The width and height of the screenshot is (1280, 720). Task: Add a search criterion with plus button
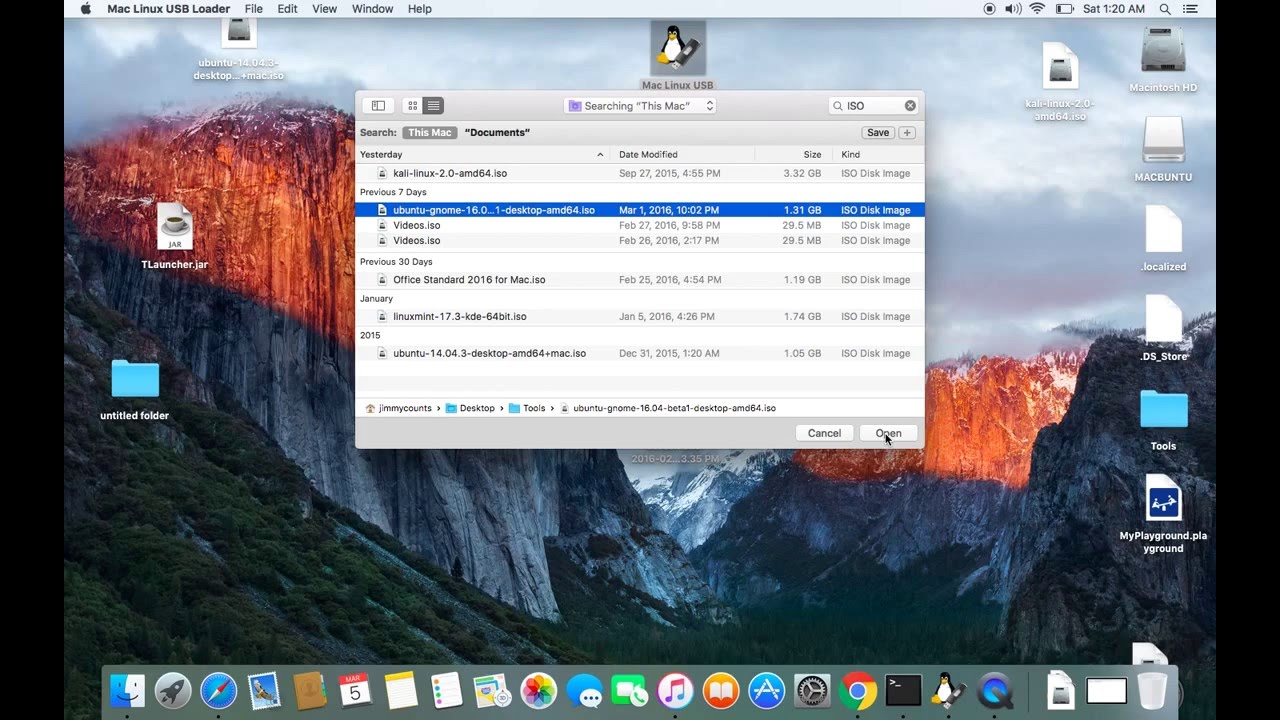tap(907, 133)
